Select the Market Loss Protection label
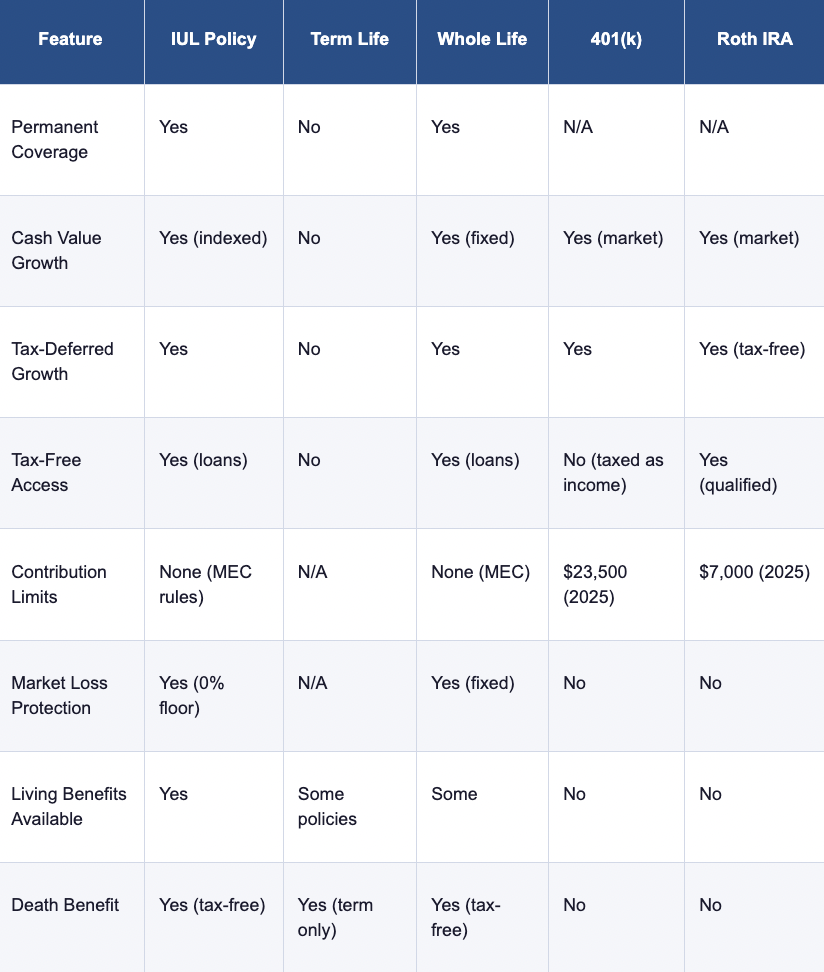This screenshot has width=824, height=972. [x=59, y=695]
